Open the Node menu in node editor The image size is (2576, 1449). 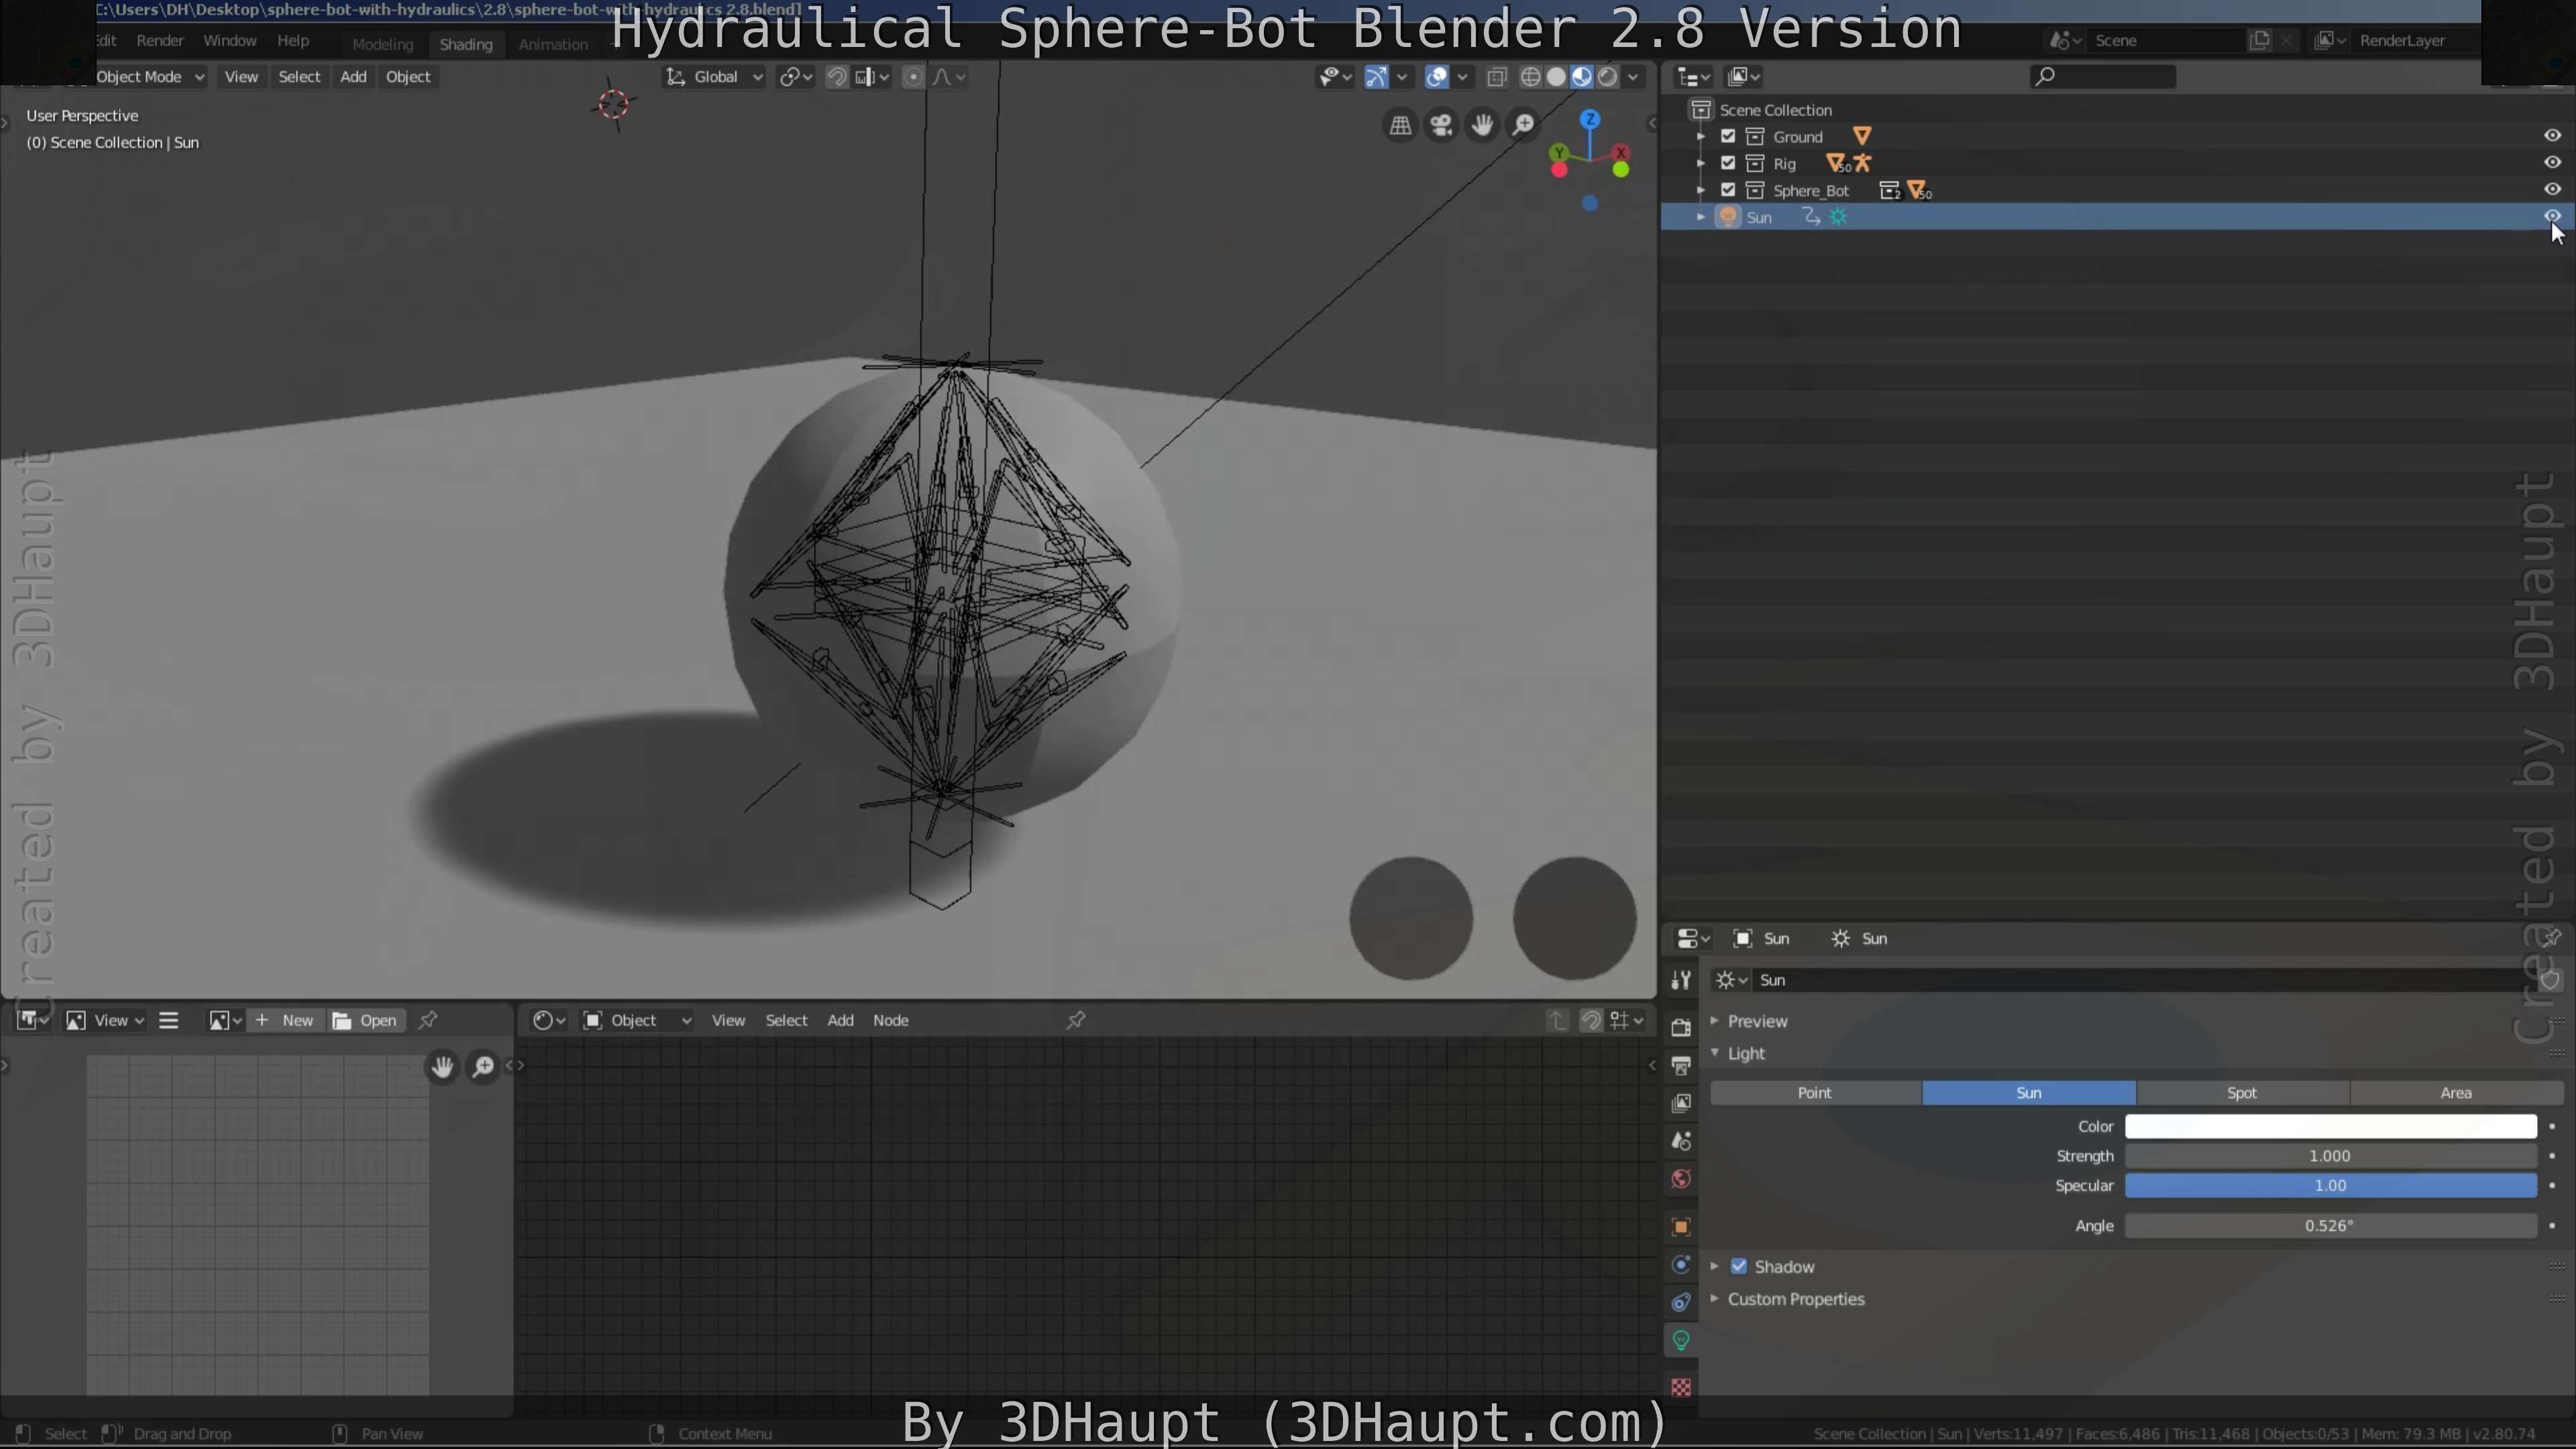point(890,1020)
